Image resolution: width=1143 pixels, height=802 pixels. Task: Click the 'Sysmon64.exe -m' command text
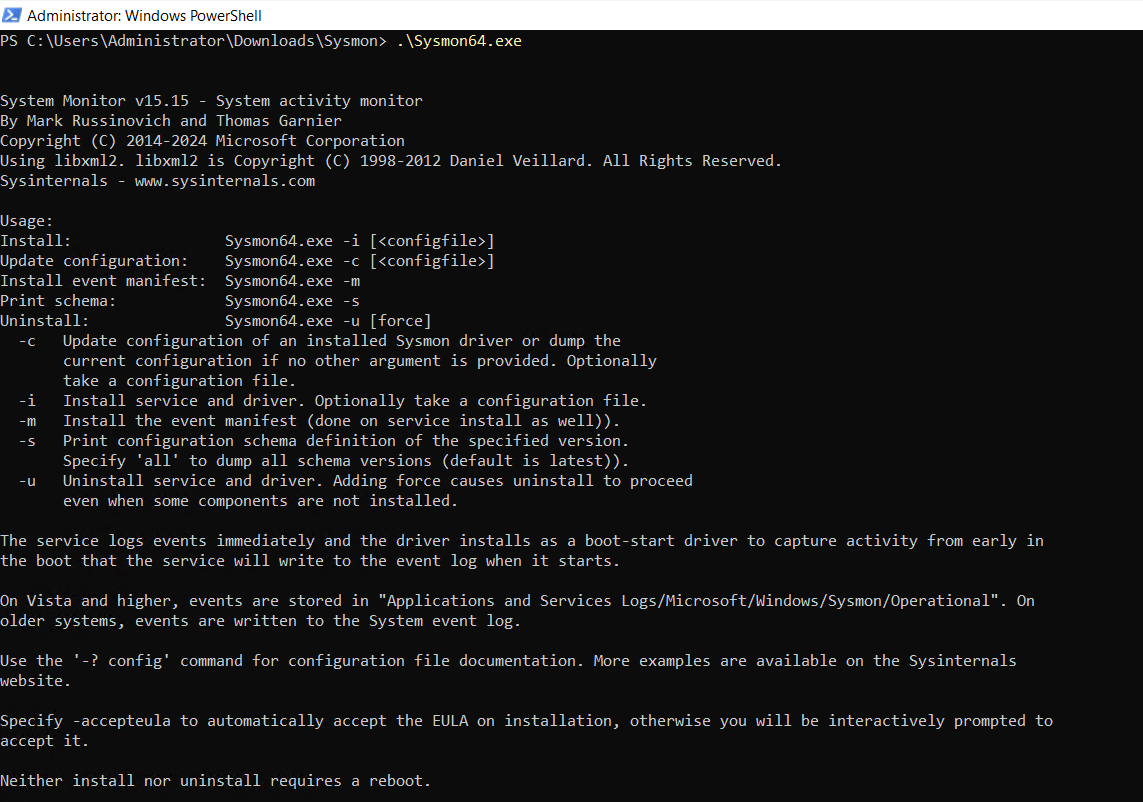pos(292,281)
